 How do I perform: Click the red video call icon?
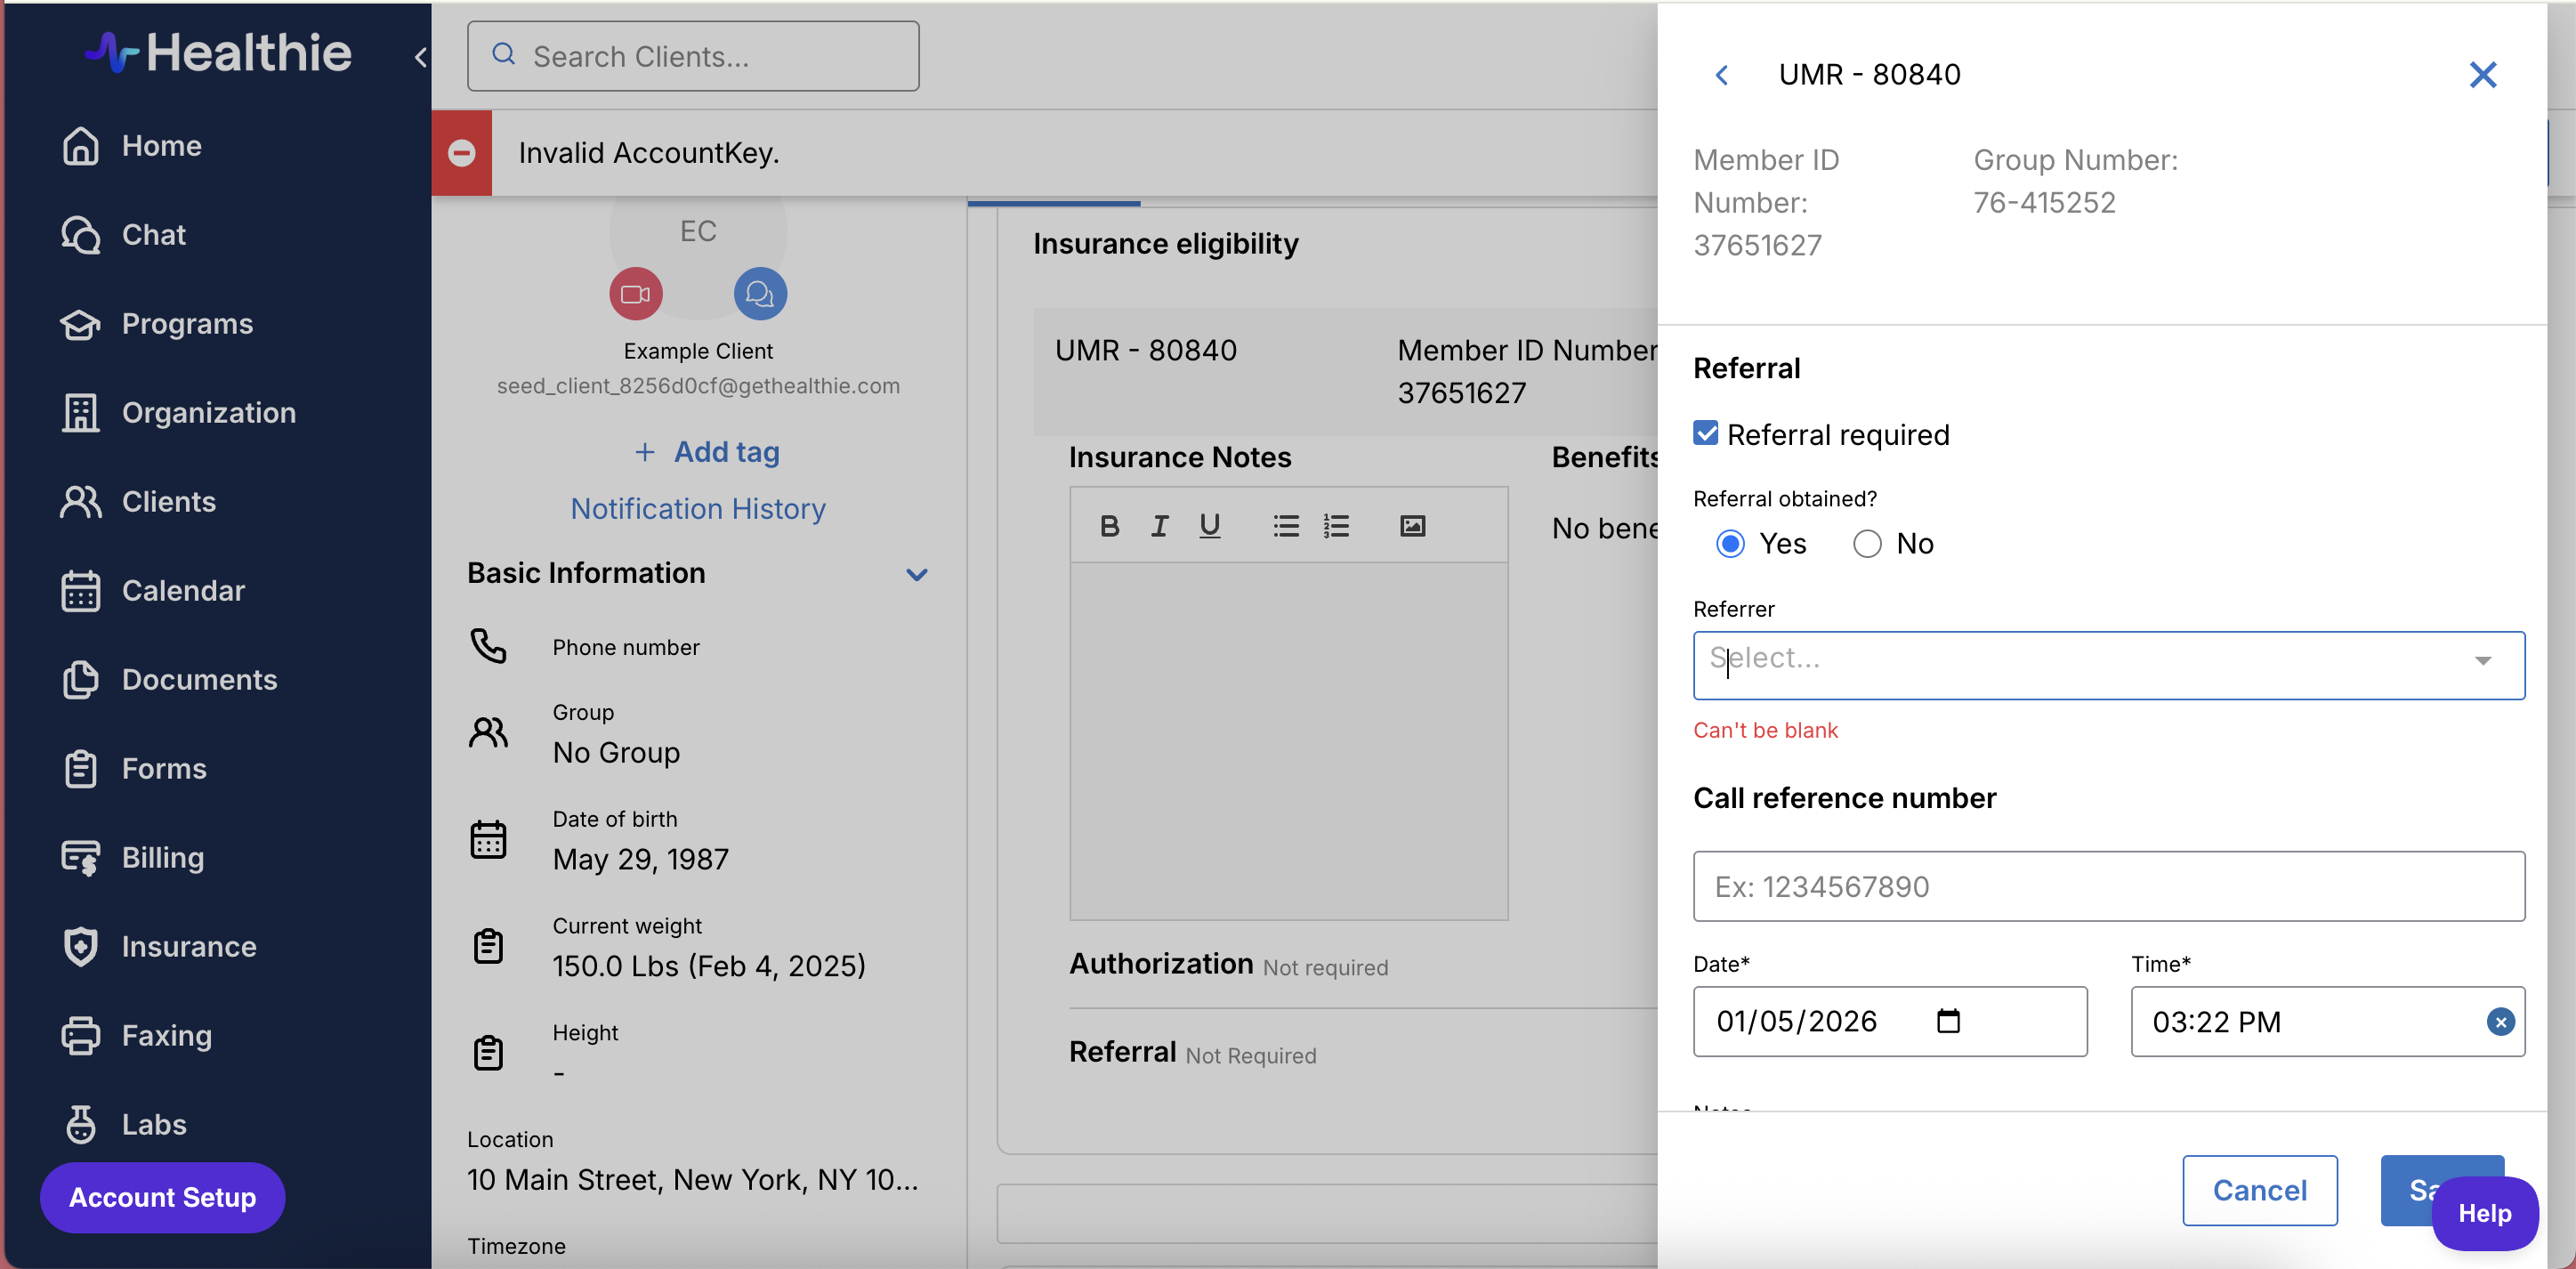pyautogui.click(x=635, y=294)
